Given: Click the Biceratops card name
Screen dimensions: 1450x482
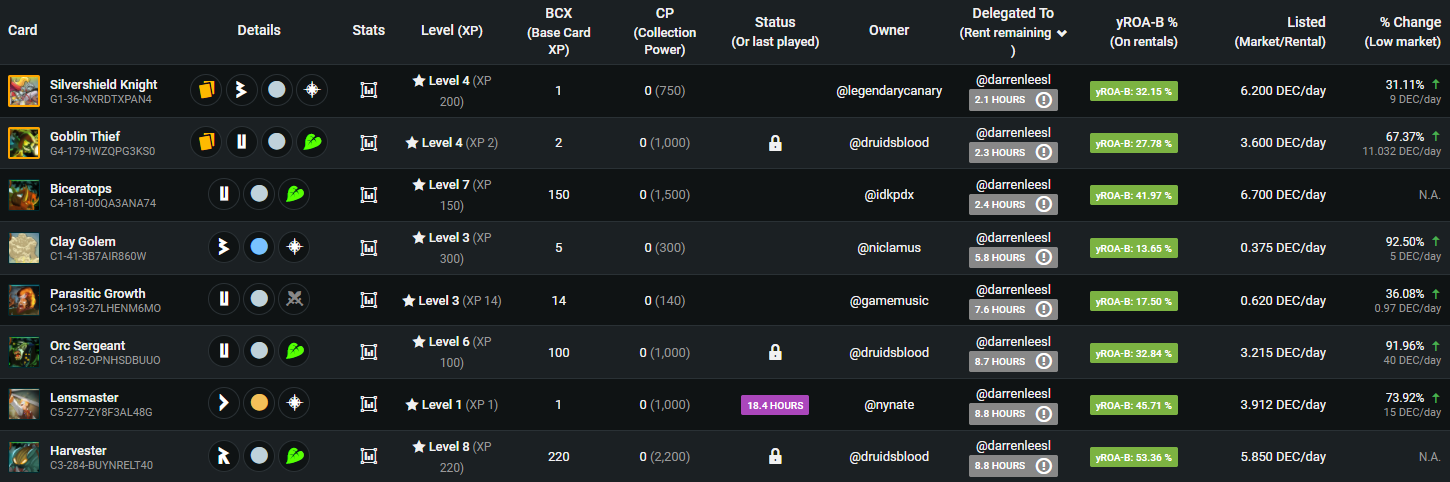Looking at the screenshot, I should (81, 189).
